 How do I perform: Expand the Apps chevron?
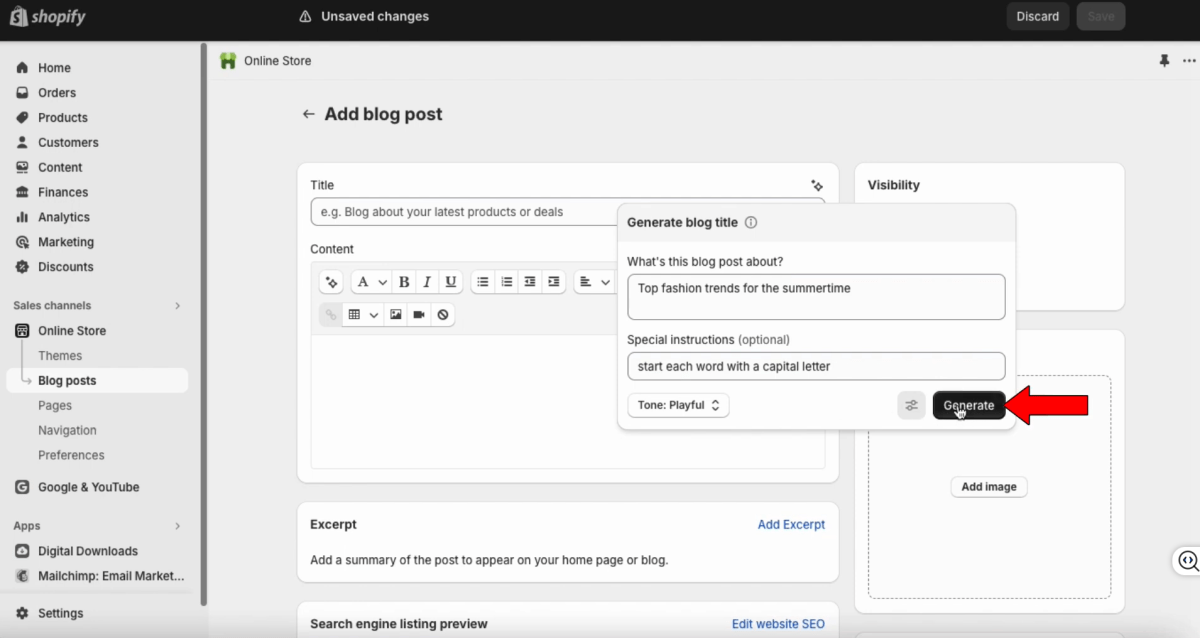tap(178, 526)
